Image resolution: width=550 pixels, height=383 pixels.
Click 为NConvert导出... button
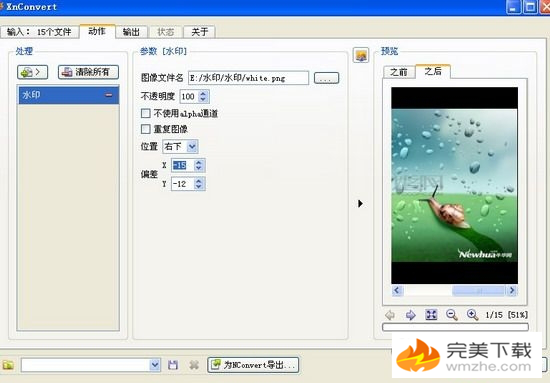[x=253, y=365]
